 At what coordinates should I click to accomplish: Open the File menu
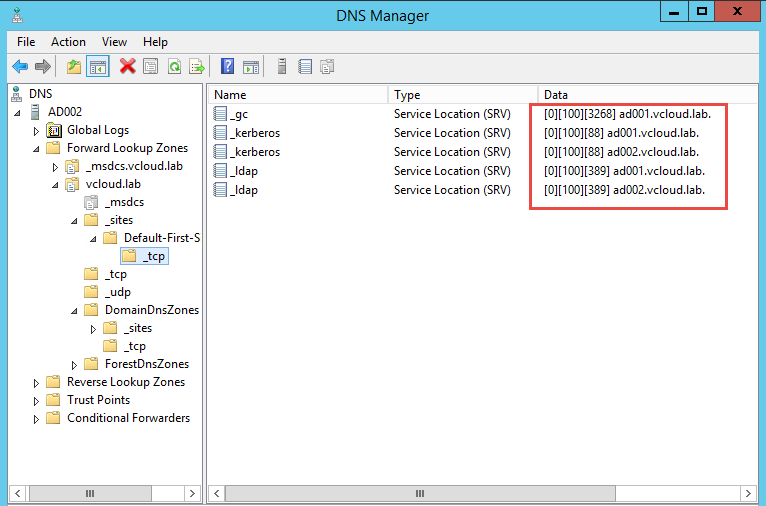click(x=26, y=42)
